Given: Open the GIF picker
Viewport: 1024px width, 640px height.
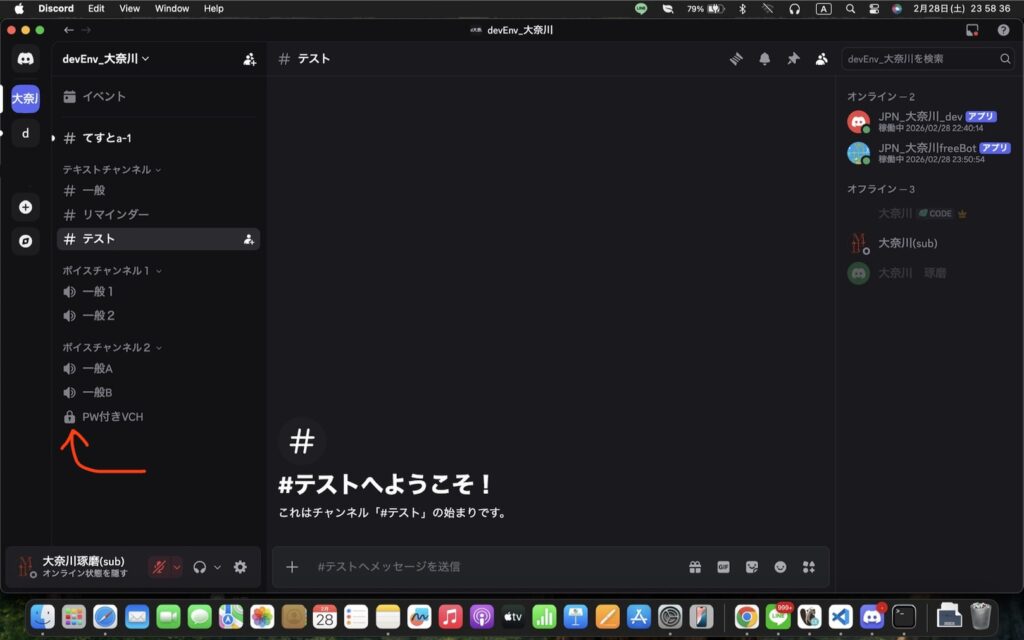Looking at the screenshot, I should [723, 567].
